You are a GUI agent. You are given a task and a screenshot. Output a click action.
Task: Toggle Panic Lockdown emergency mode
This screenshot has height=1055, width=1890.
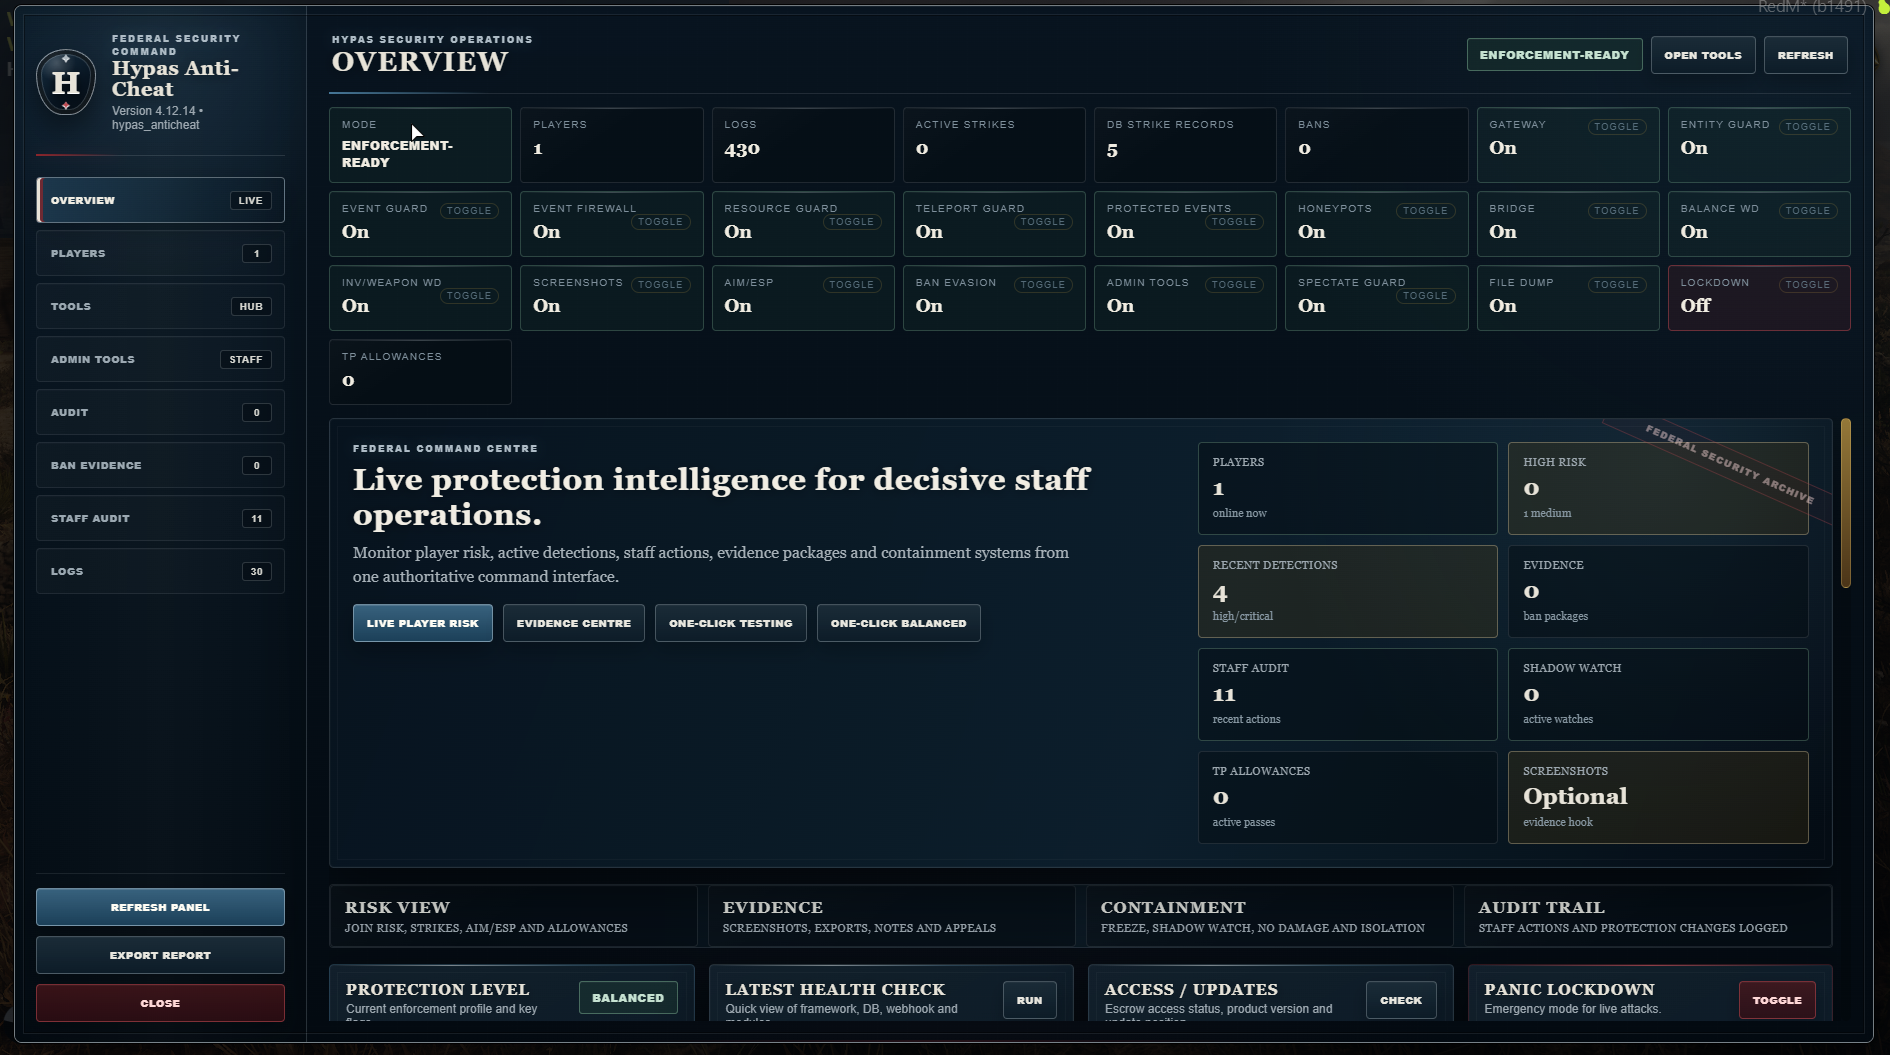[1777, 1000]
